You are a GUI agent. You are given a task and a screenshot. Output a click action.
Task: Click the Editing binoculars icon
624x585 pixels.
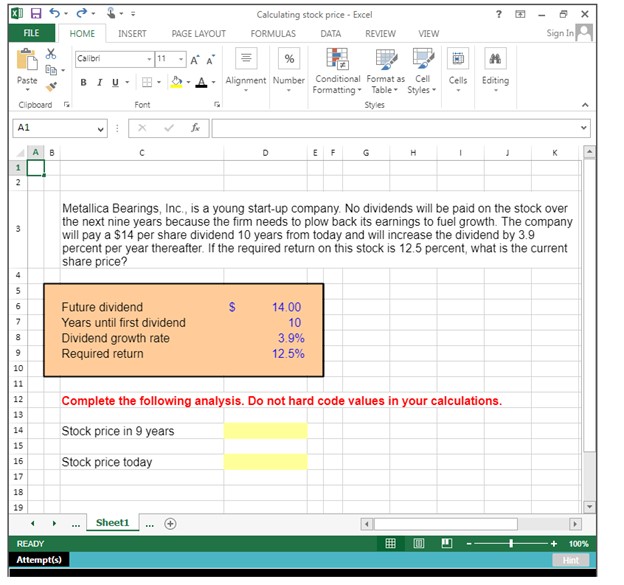(x=495, y=58)
